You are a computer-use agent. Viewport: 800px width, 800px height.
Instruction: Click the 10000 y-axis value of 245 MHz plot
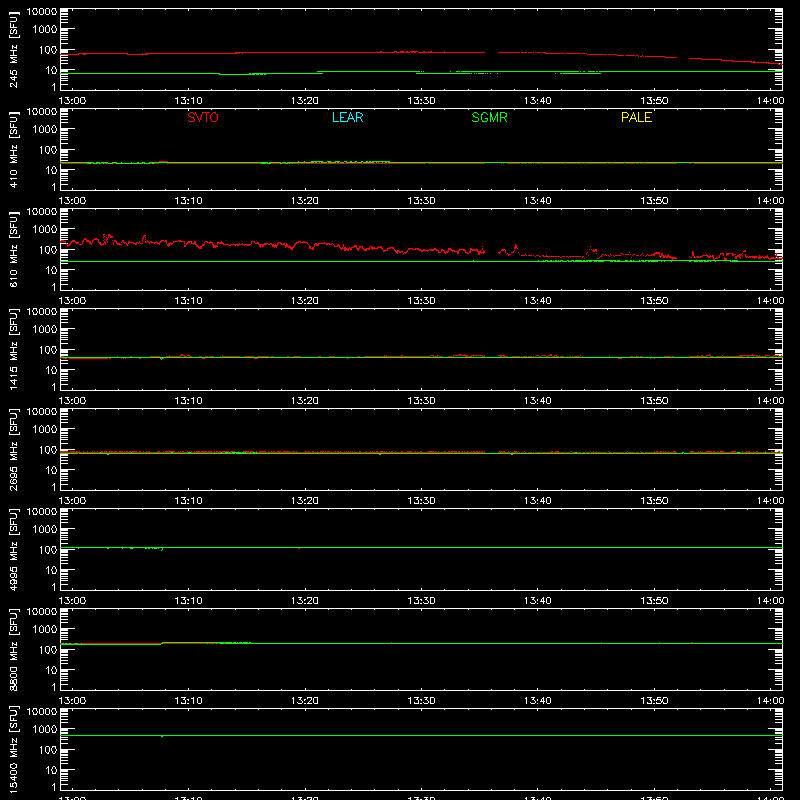point(42,12)
